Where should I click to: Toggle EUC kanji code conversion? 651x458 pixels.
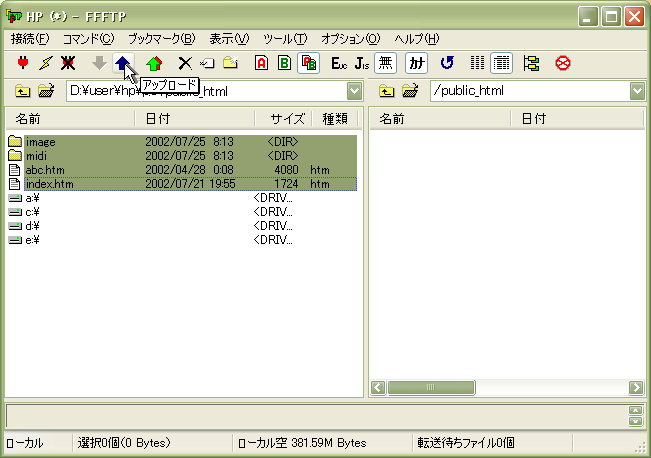[x=339, y=63]
